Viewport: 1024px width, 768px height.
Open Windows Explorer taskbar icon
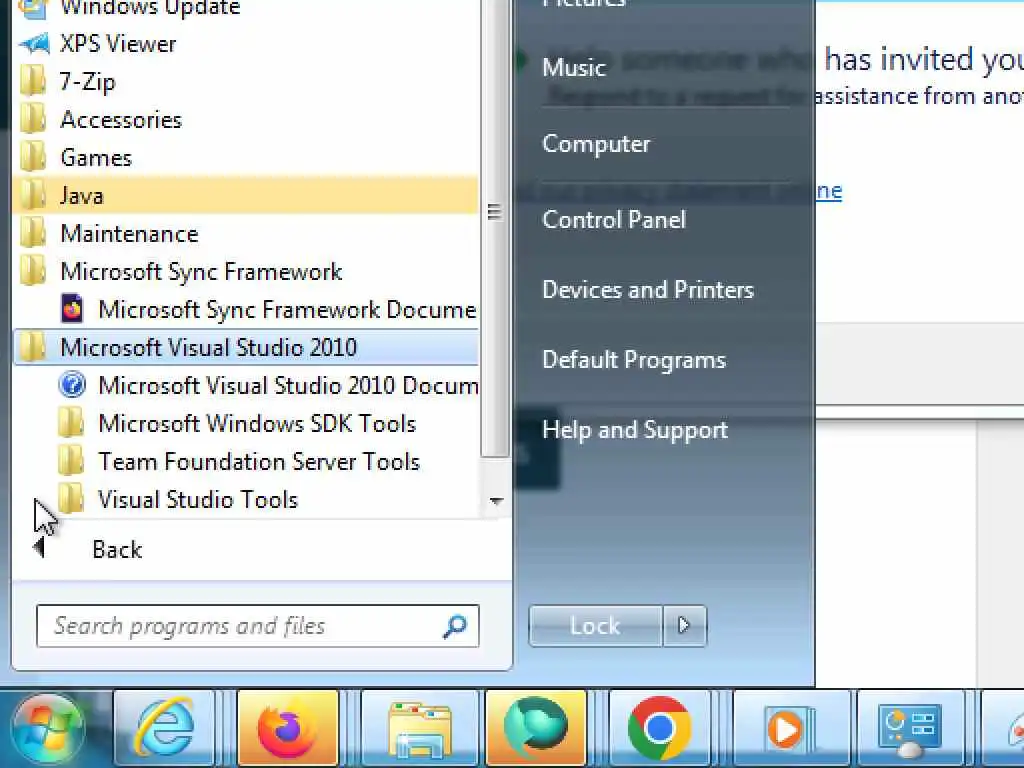click(419, 728)
